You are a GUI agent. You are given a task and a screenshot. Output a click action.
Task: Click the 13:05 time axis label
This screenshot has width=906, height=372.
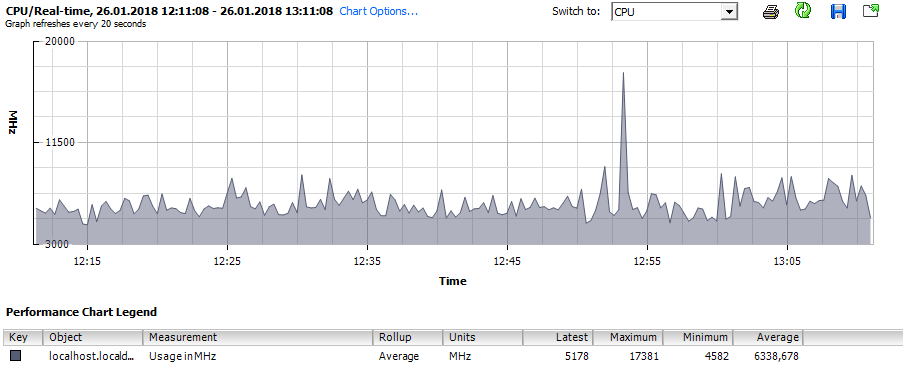[x=788, y=261]
